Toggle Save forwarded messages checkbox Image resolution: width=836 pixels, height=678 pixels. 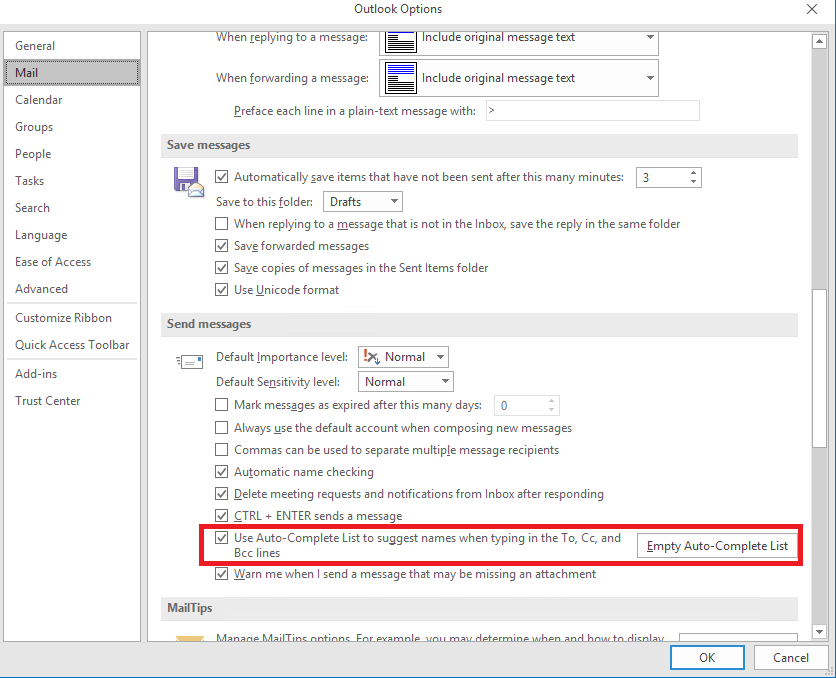point(221,245)
